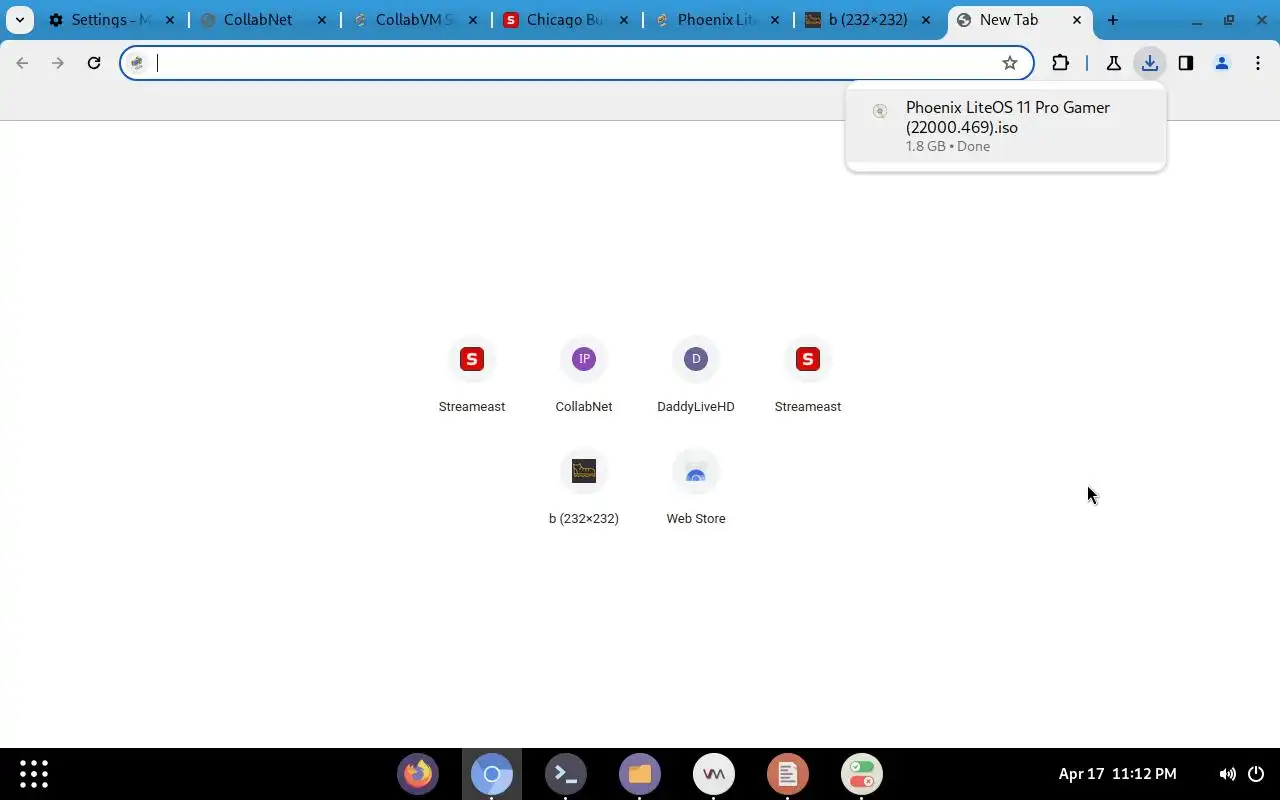
Task: Open Chrome Labs flask icon
Action: (x=1113, y=63)
